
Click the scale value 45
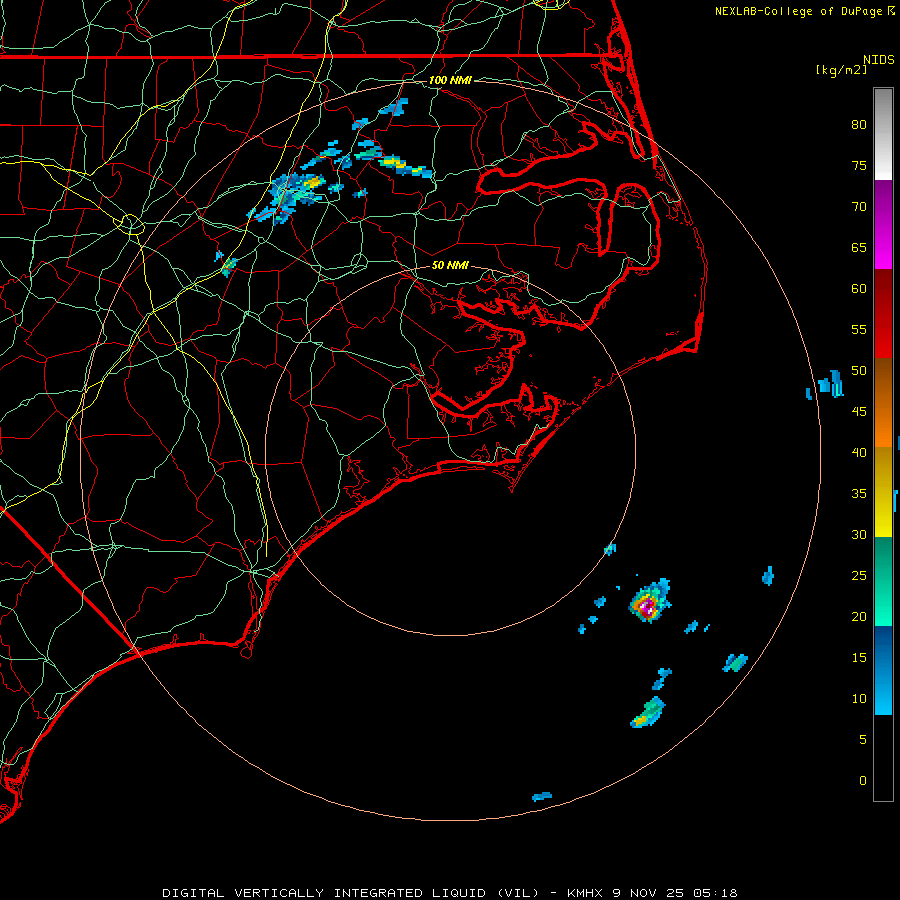point(859,412)
